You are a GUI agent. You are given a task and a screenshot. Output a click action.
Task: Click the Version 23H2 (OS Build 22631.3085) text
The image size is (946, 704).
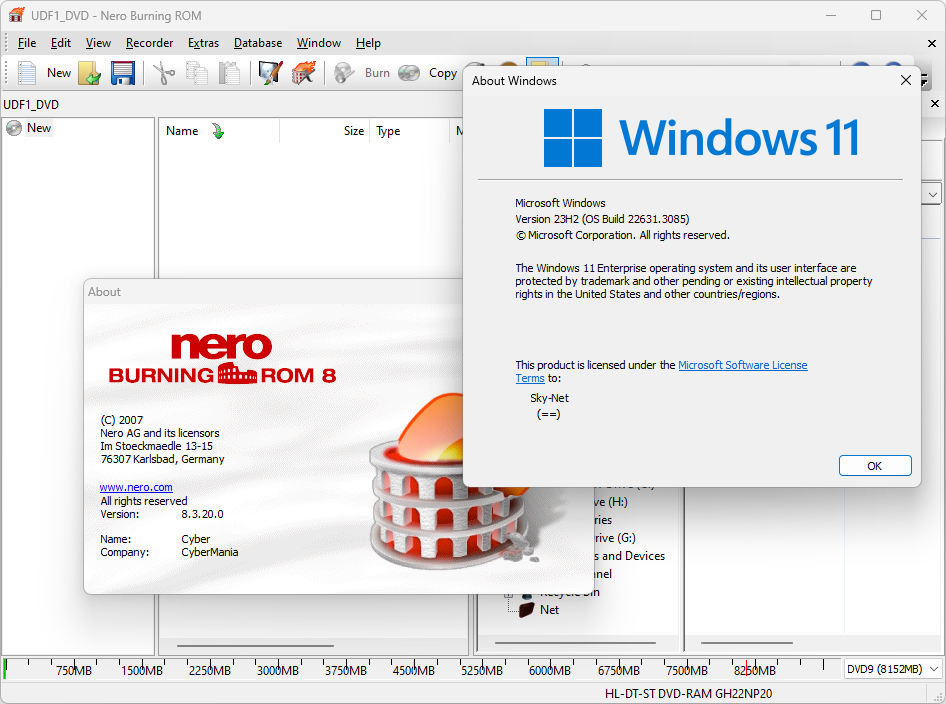(x=602, y=219)
